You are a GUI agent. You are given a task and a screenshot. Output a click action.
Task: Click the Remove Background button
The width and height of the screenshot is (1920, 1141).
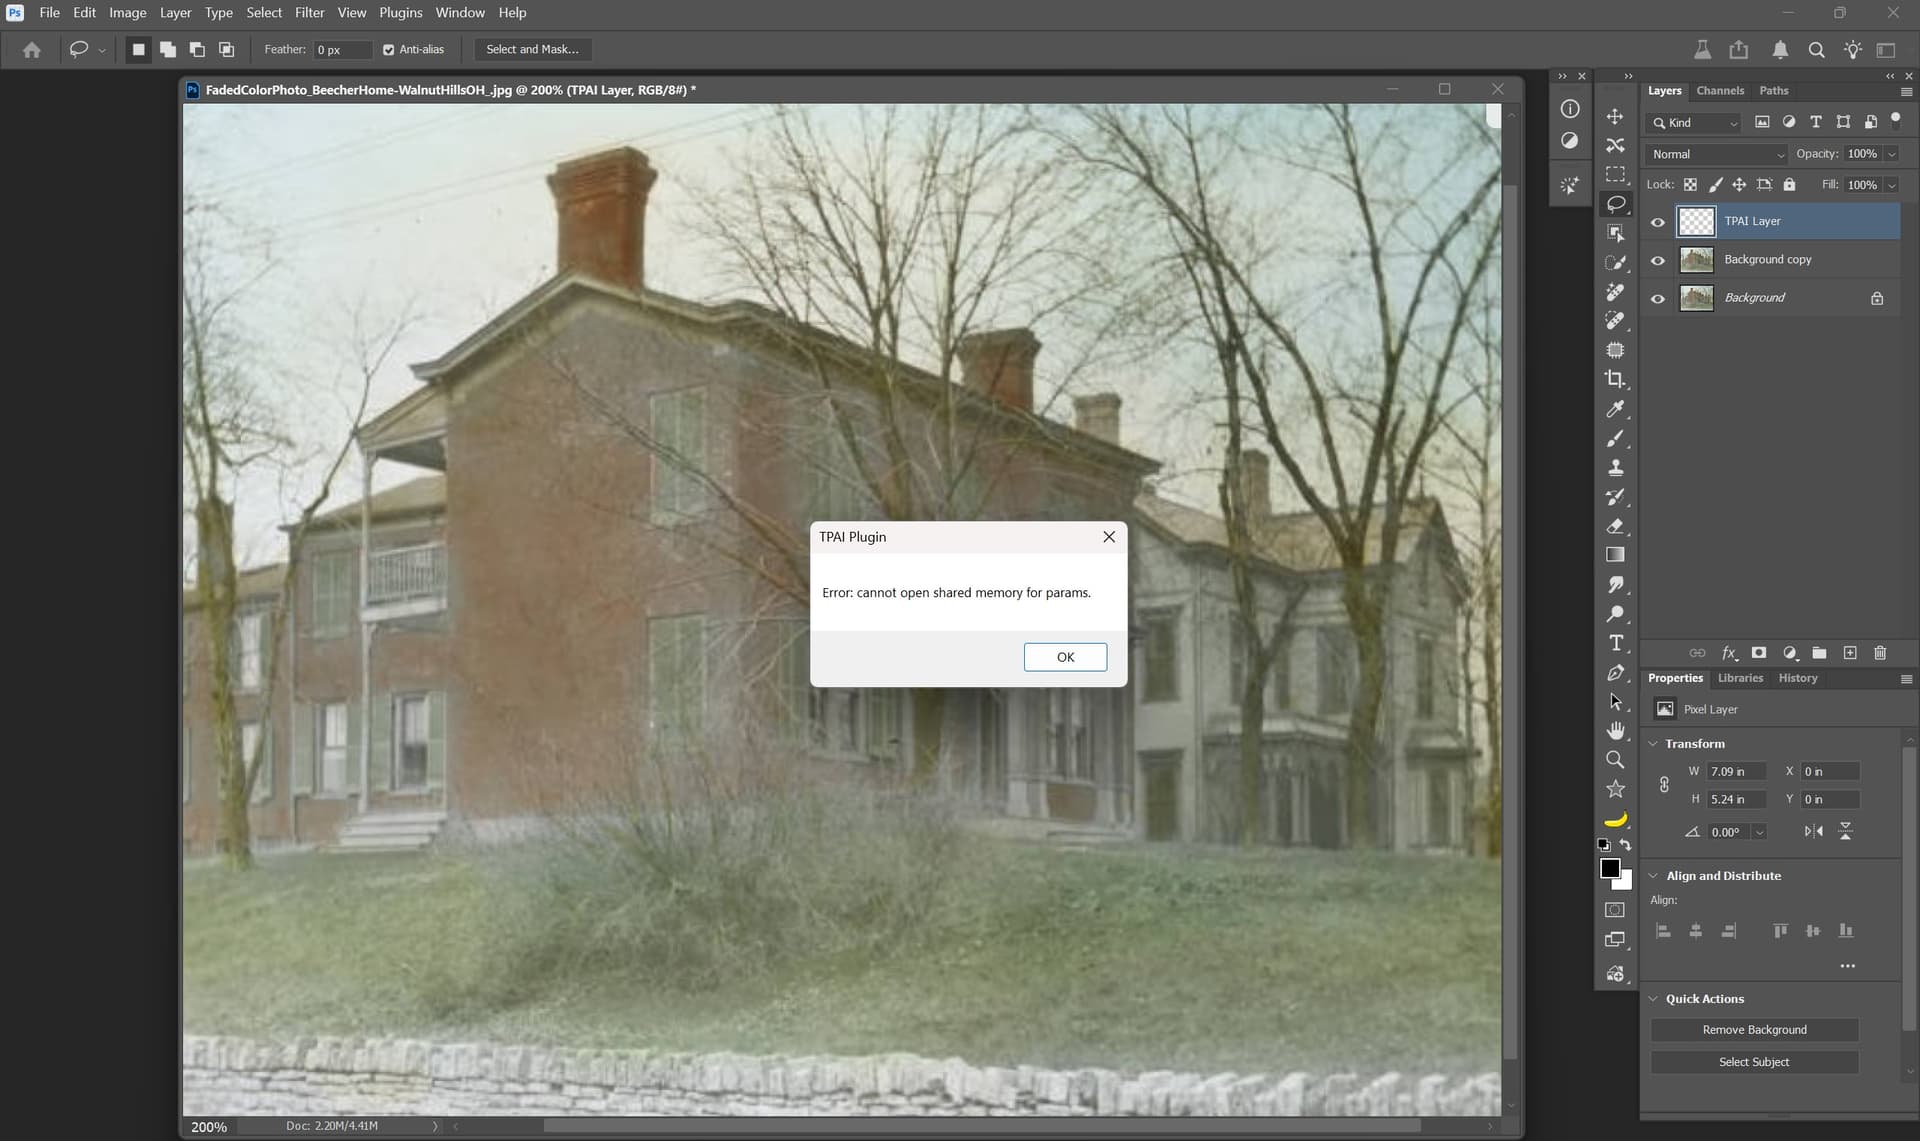tap(1754, 1030)
